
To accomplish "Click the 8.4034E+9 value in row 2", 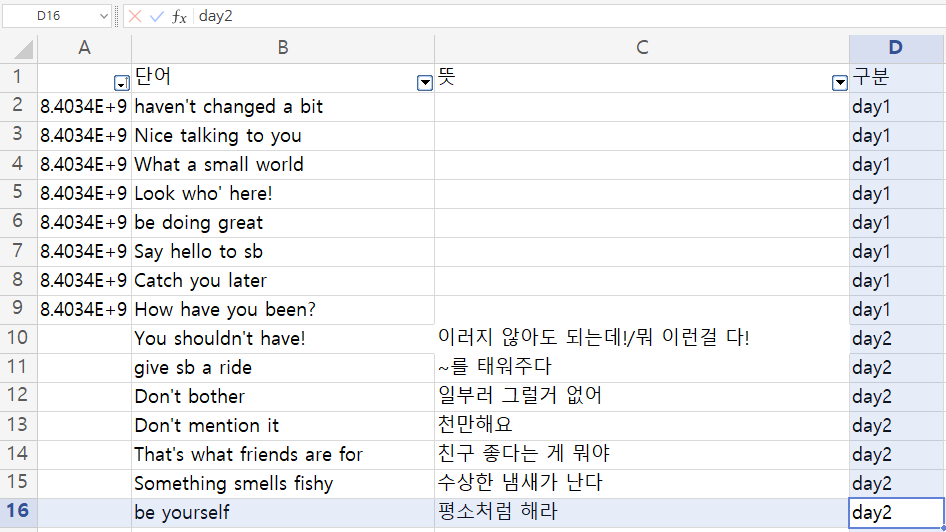I will coord(84,106).
